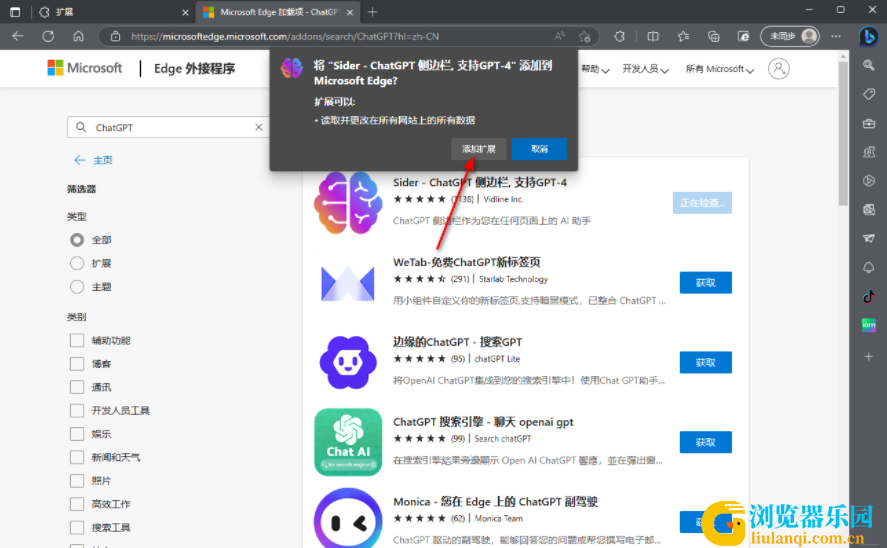Click 添加扩展 in the dialog
This screenshot has height=548, width=887.
[479, 149]
